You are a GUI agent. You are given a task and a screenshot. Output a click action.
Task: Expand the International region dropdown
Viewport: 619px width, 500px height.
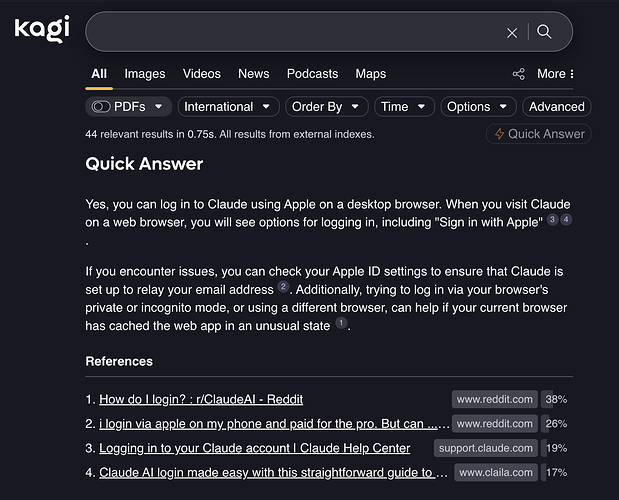click(x=229, y=107)
